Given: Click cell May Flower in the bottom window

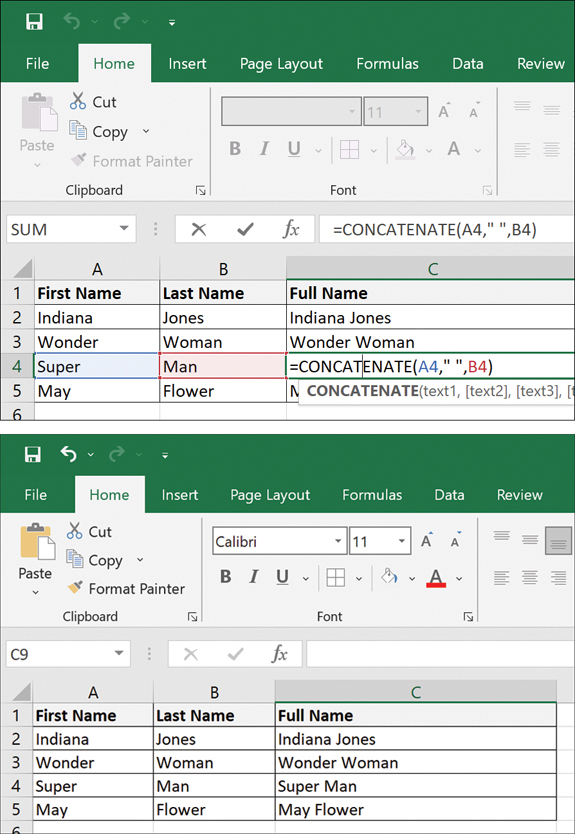Looking at the screenshot, I should 415,810.
